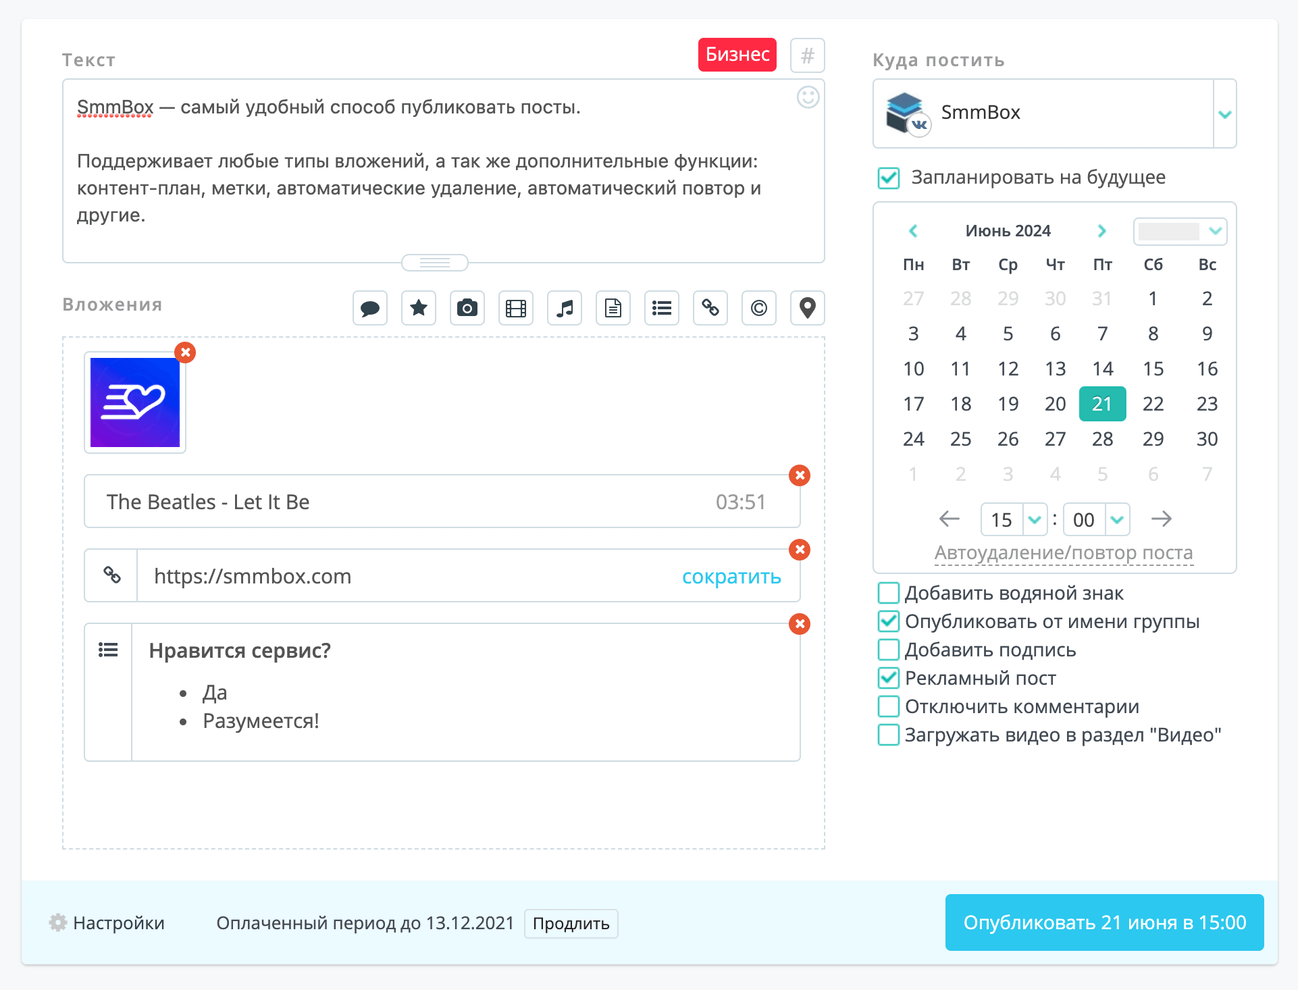Expand the Куда постить account dropdown

[1225, 114]
